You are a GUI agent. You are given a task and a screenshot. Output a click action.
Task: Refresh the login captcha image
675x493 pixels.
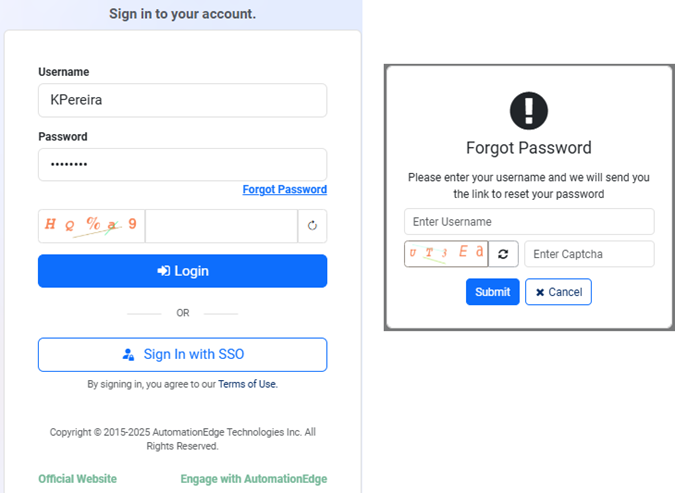pos(312,226)
